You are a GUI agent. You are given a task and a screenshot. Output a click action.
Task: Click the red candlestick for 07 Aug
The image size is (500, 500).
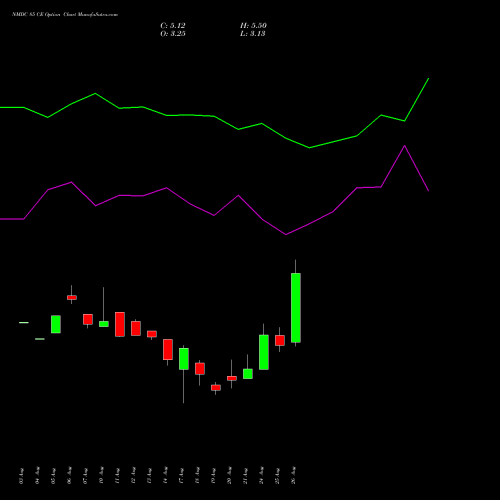click(x=88, y=319)
